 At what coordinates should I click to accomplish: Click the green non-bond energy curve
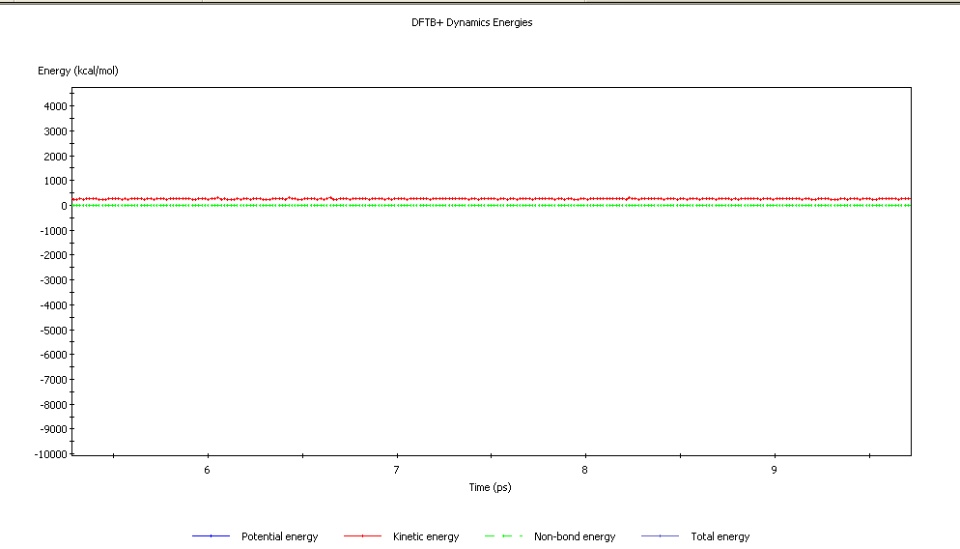(490, 206)
